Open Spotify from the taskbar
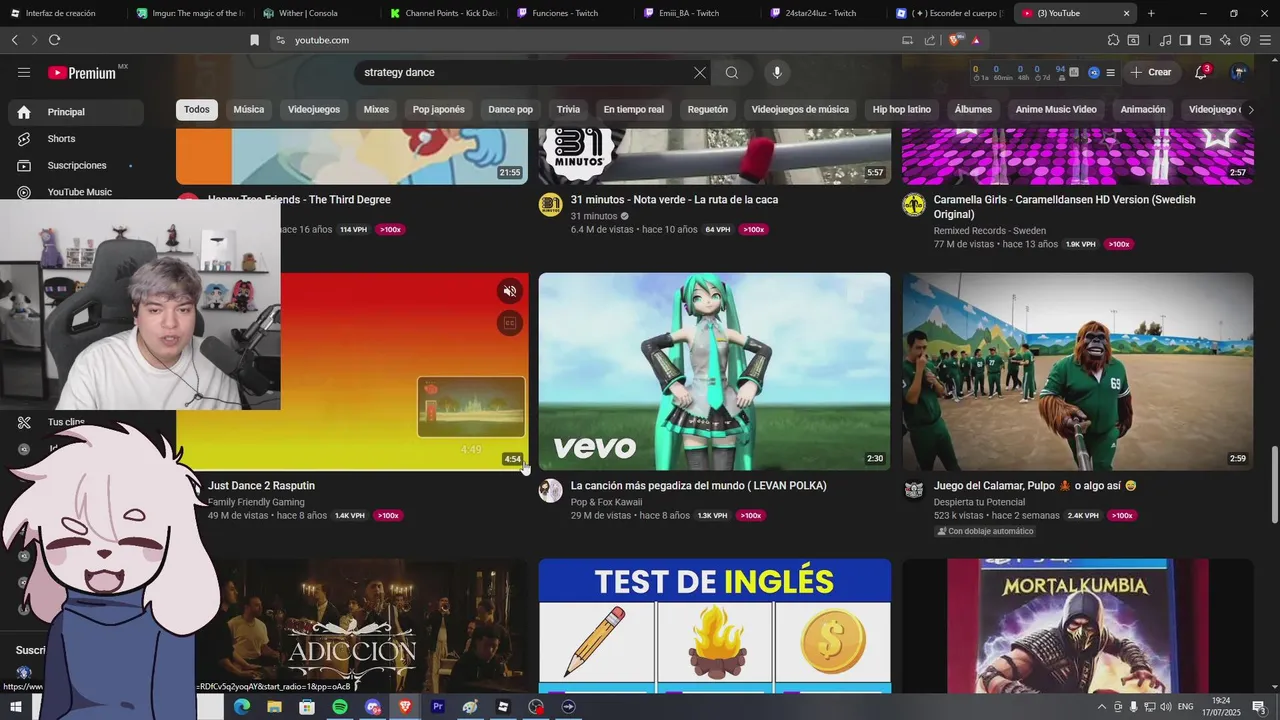Screen dimensions: 1280x720 [340, 707]
